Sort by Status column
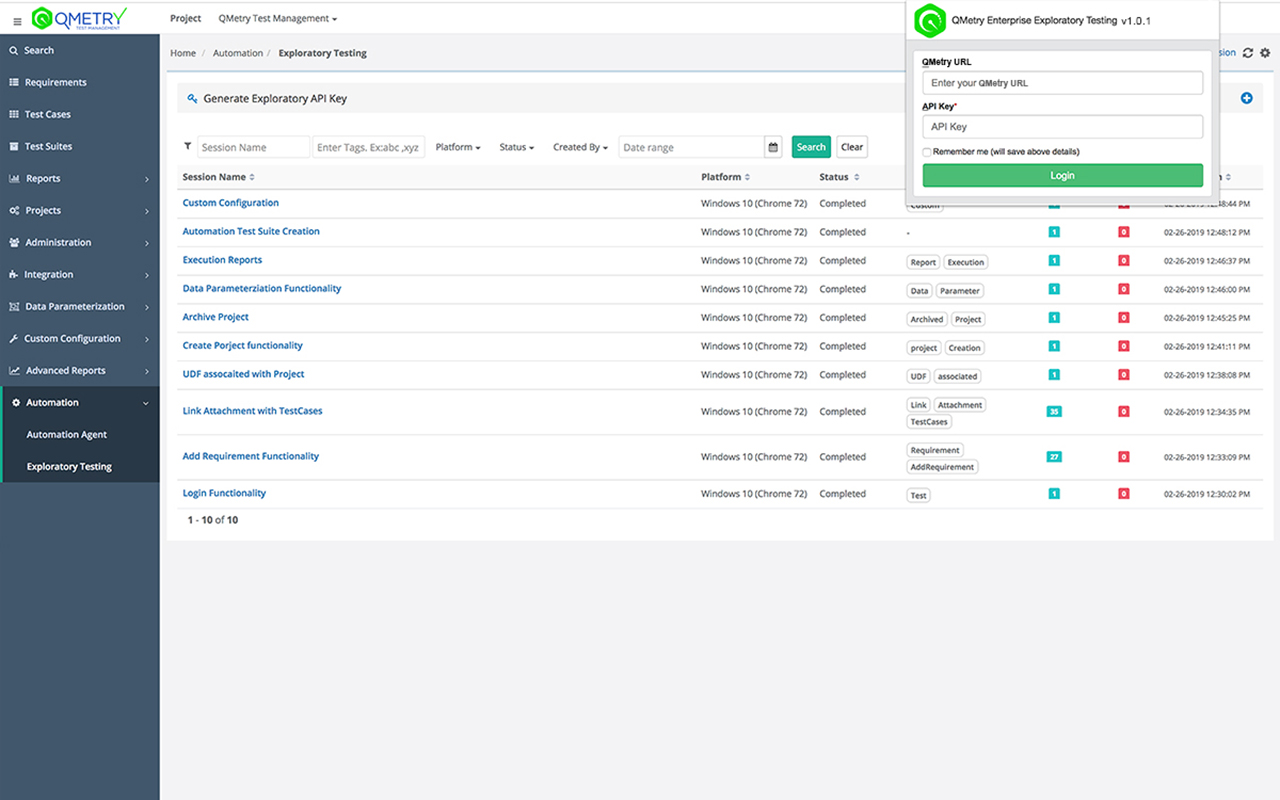 839,177
